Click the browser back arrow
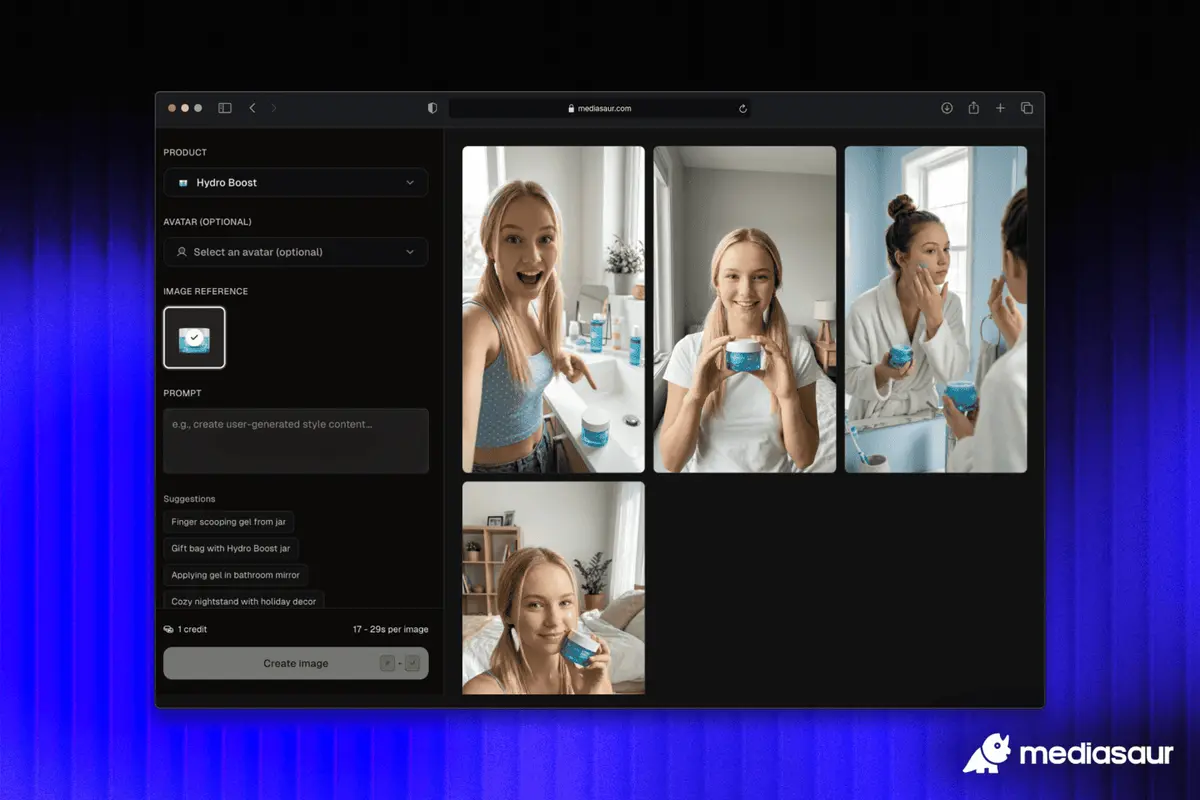Viewport: 1200px width, 800px height. click(252, 108)
